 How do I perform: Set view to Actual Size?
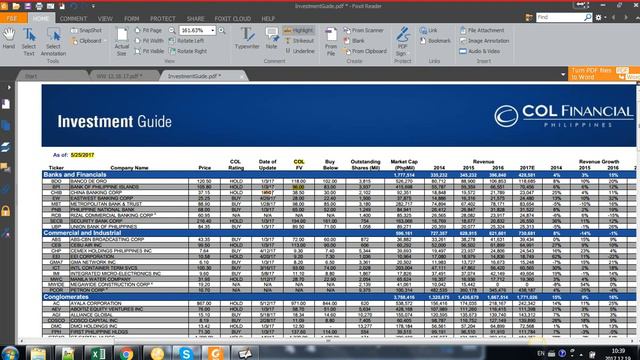(x=122, y=42)
